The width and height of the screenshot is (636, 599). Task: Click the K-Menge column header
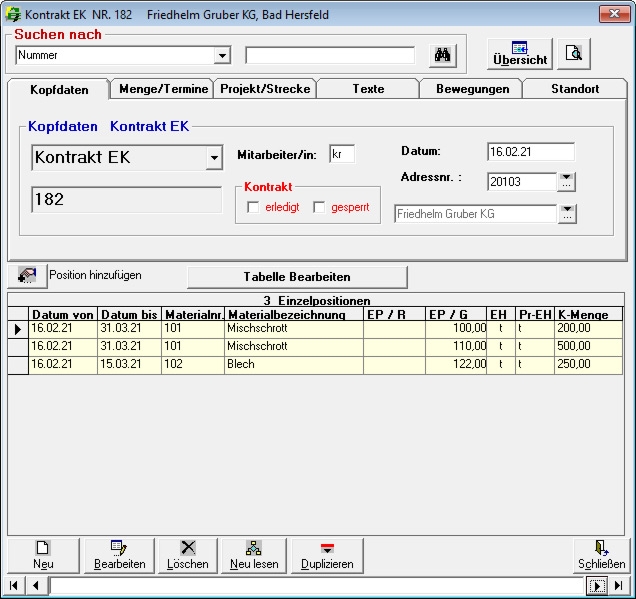(x=588, y=314)
